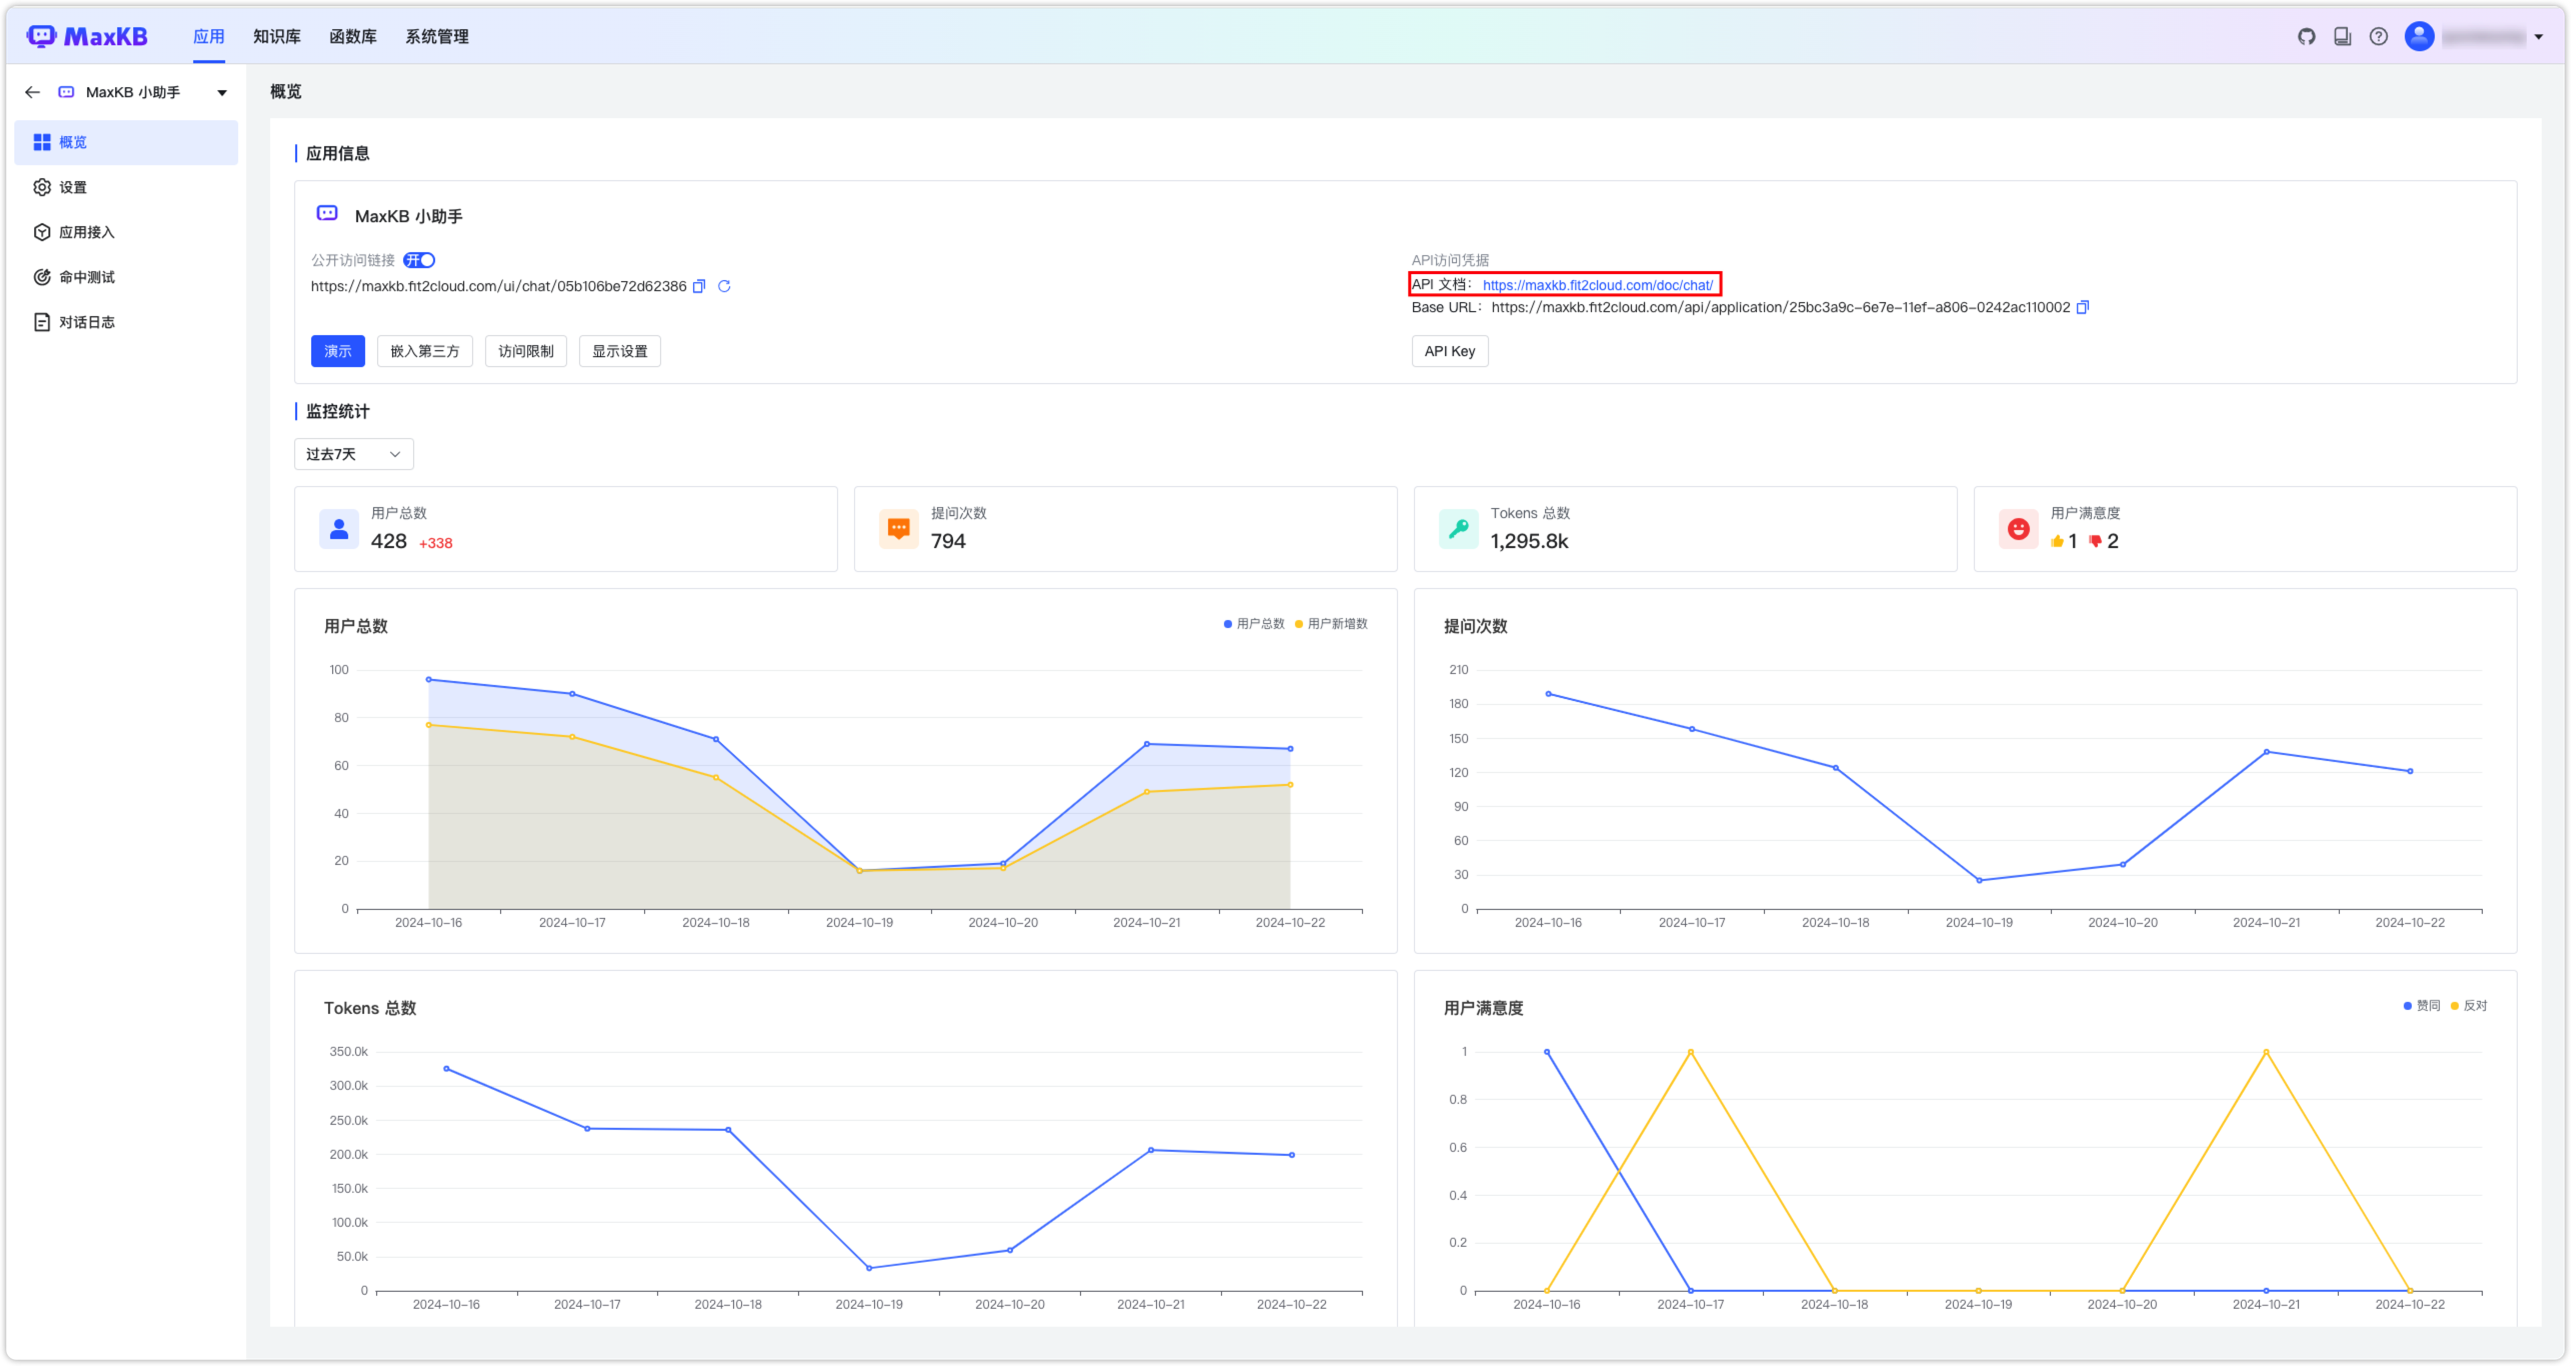Open the GitHub repository icon
The height and width of the screenshot is (1366, 2571).
point(2307,36)
